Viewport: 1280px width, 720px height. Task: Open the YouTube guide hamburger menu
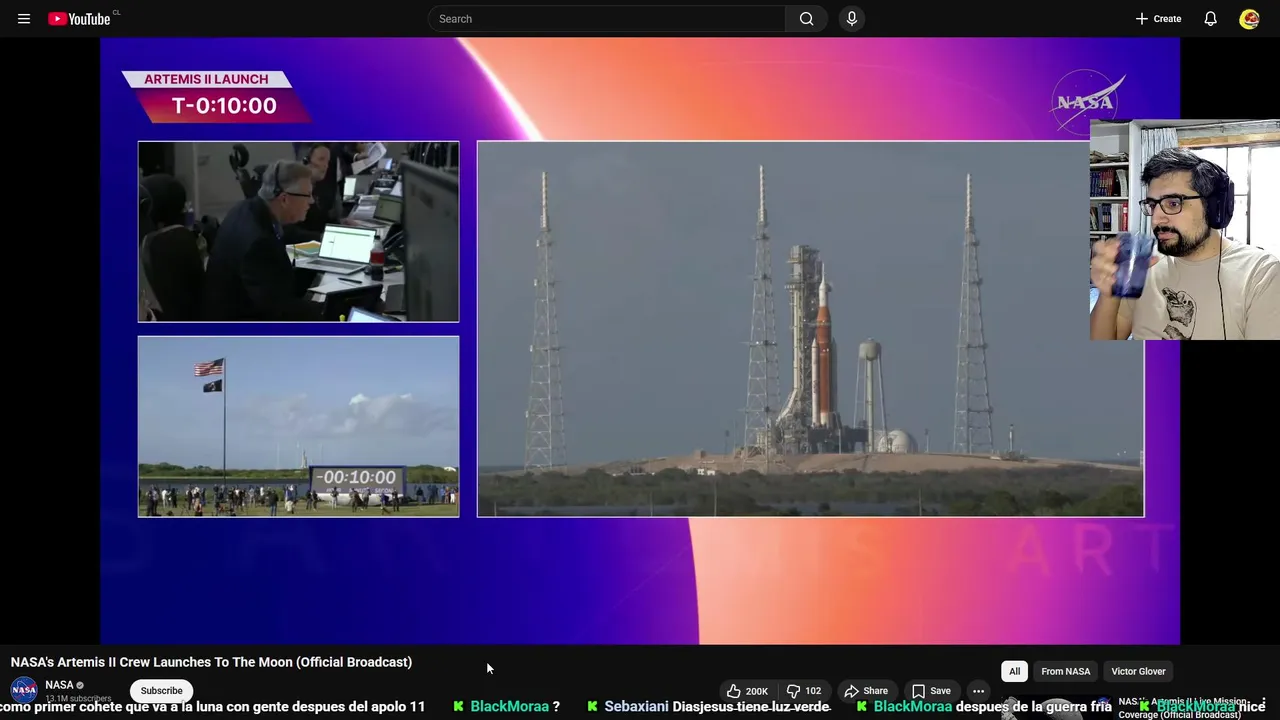tap(24, 19)
